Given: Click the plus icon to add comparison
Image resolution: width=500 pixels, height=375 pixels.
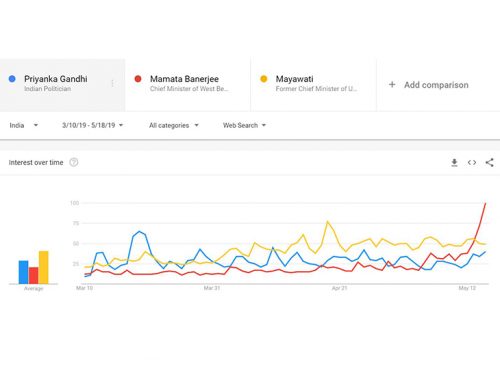Looking at the screenshot, I should [392, 85].
